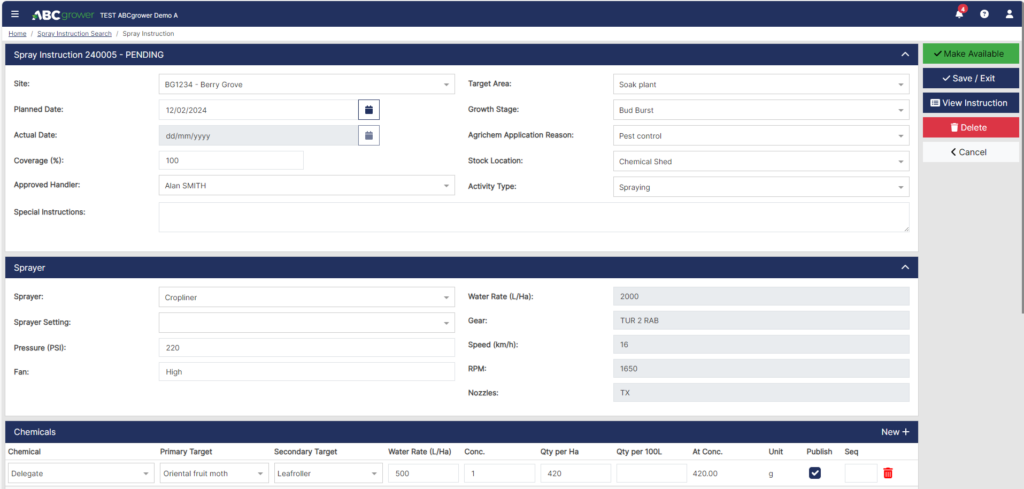The height and width of the screenshot is (489, 1024).
Task: Open Planned Date calendar picker
Action: pos(368,110)
